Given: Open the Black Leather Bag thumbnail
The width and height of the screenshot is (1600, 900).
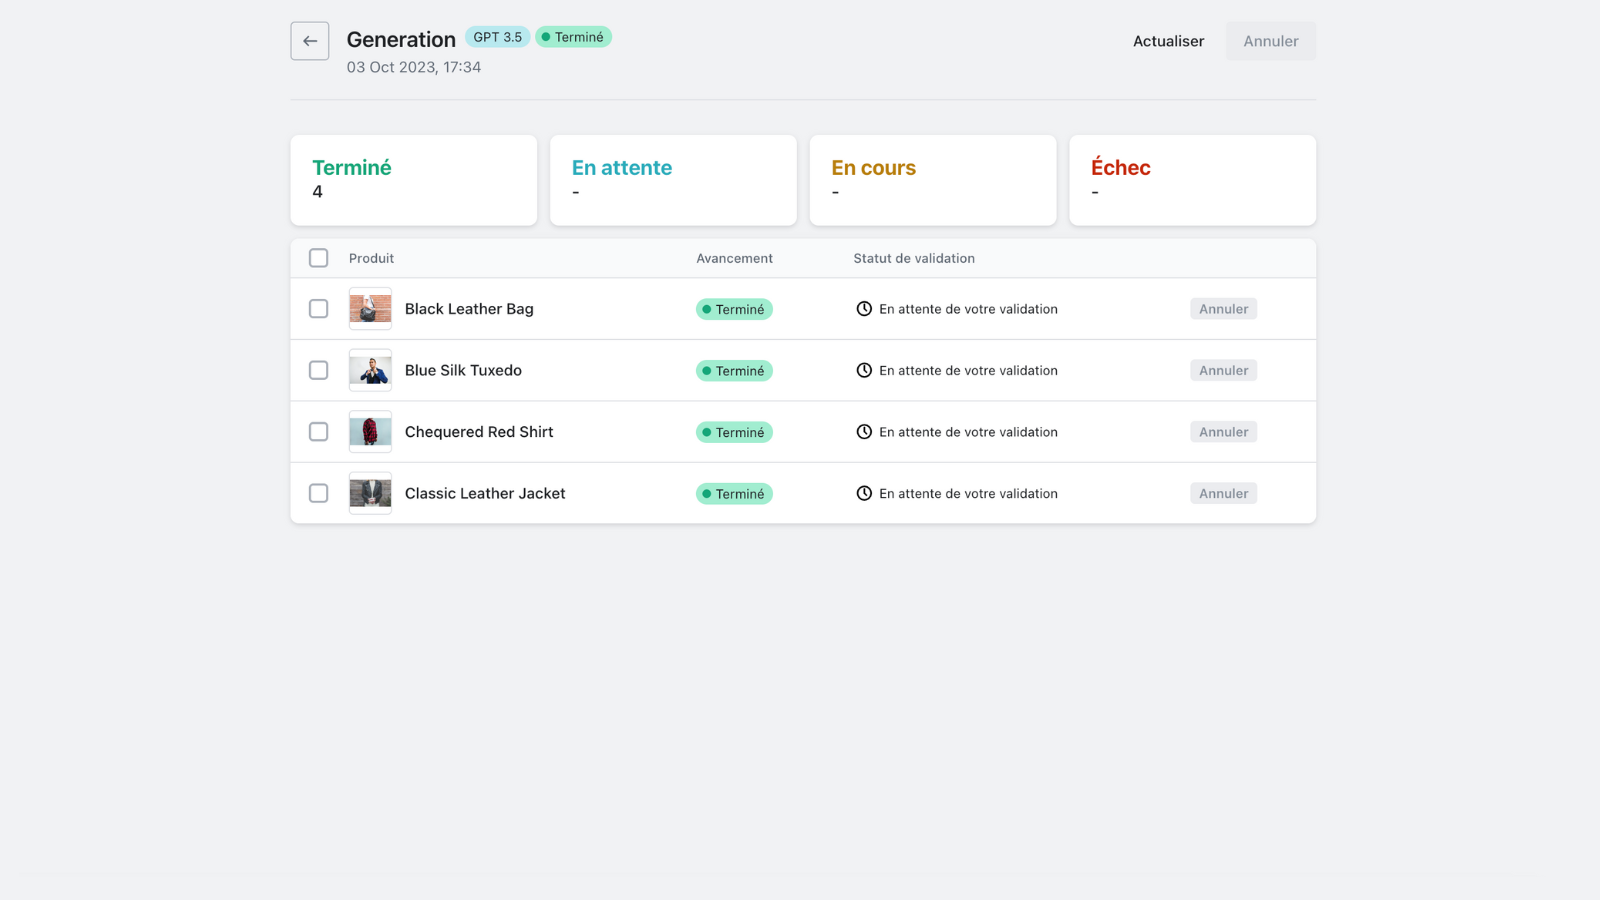Looking at the screenshot, I should pyautogui.click(x=370, y=309).
